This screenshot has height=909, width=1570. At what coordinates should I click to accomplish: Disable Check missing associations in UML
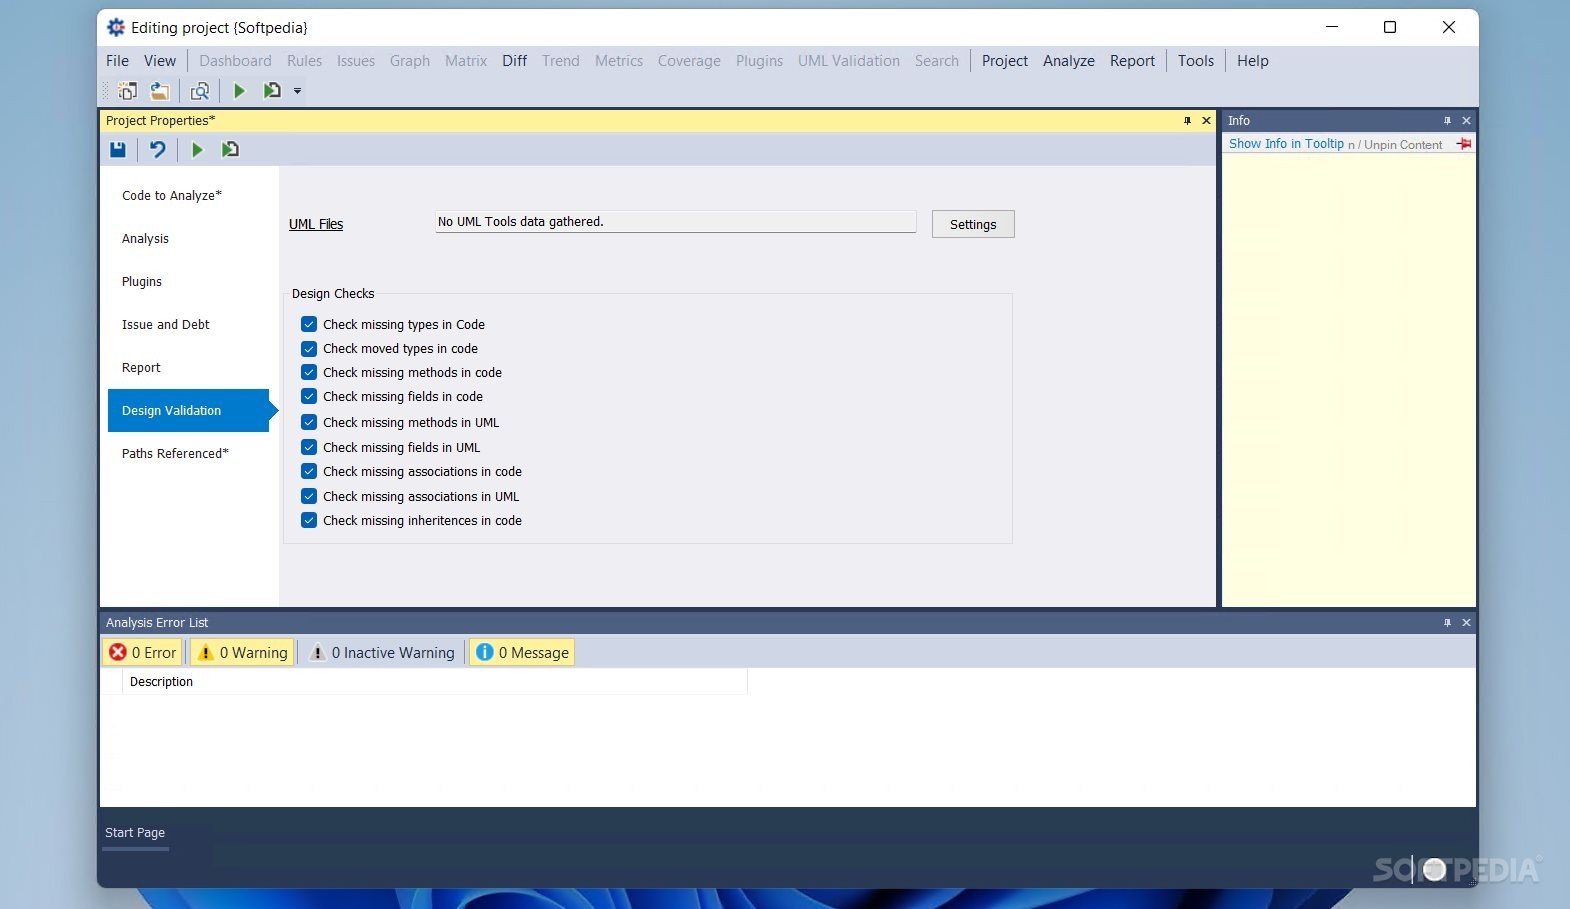(x=309, y=496)
